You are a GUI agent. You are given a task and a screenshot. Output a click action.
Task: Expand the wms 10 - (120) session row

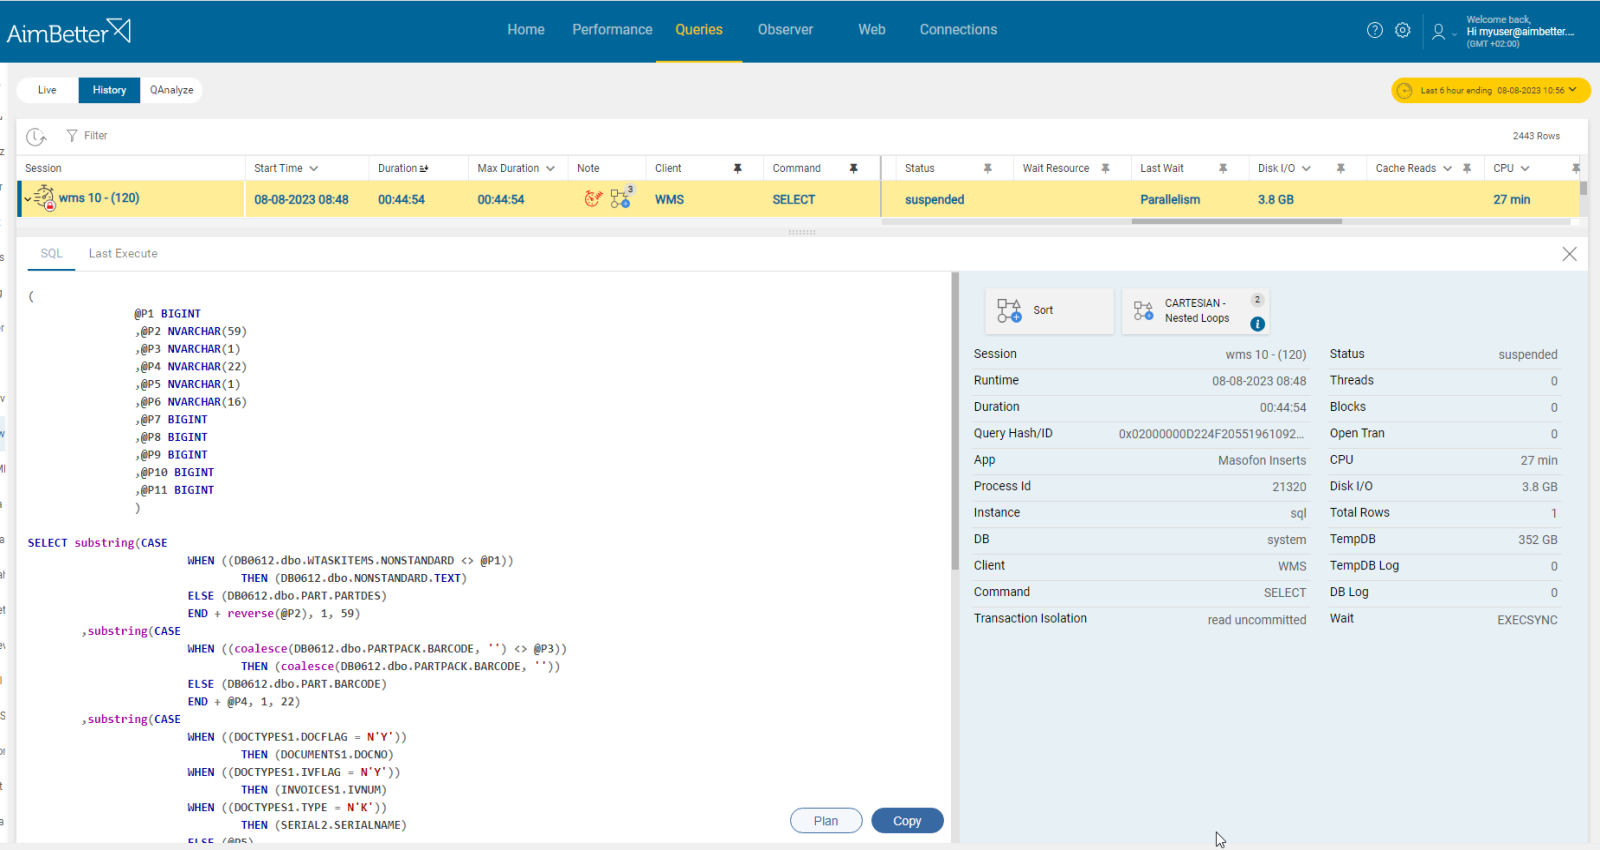(27, 199)
